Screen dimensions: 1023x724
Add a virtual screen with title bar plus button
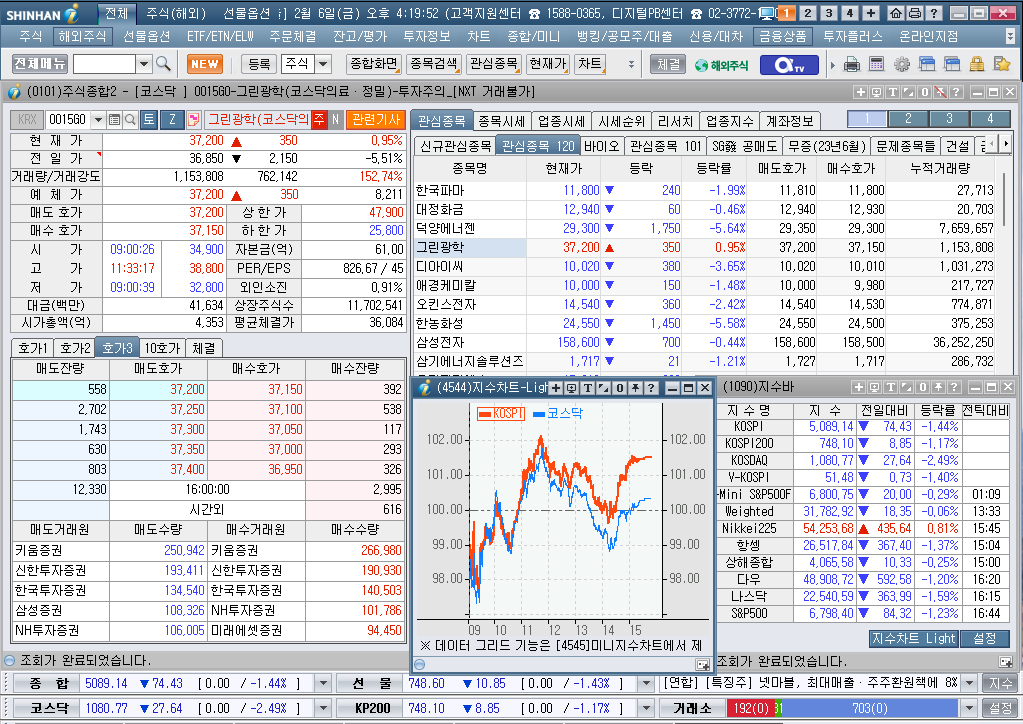tap(871, 12)
